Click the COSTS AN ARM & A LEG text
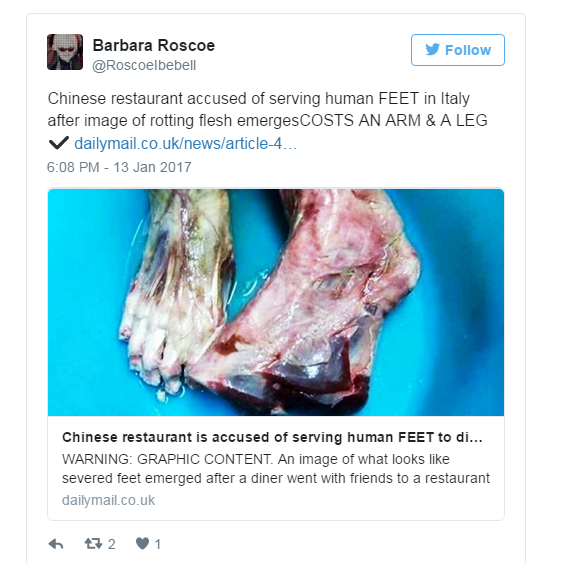571x563 pixels. [x=393, y=121]
